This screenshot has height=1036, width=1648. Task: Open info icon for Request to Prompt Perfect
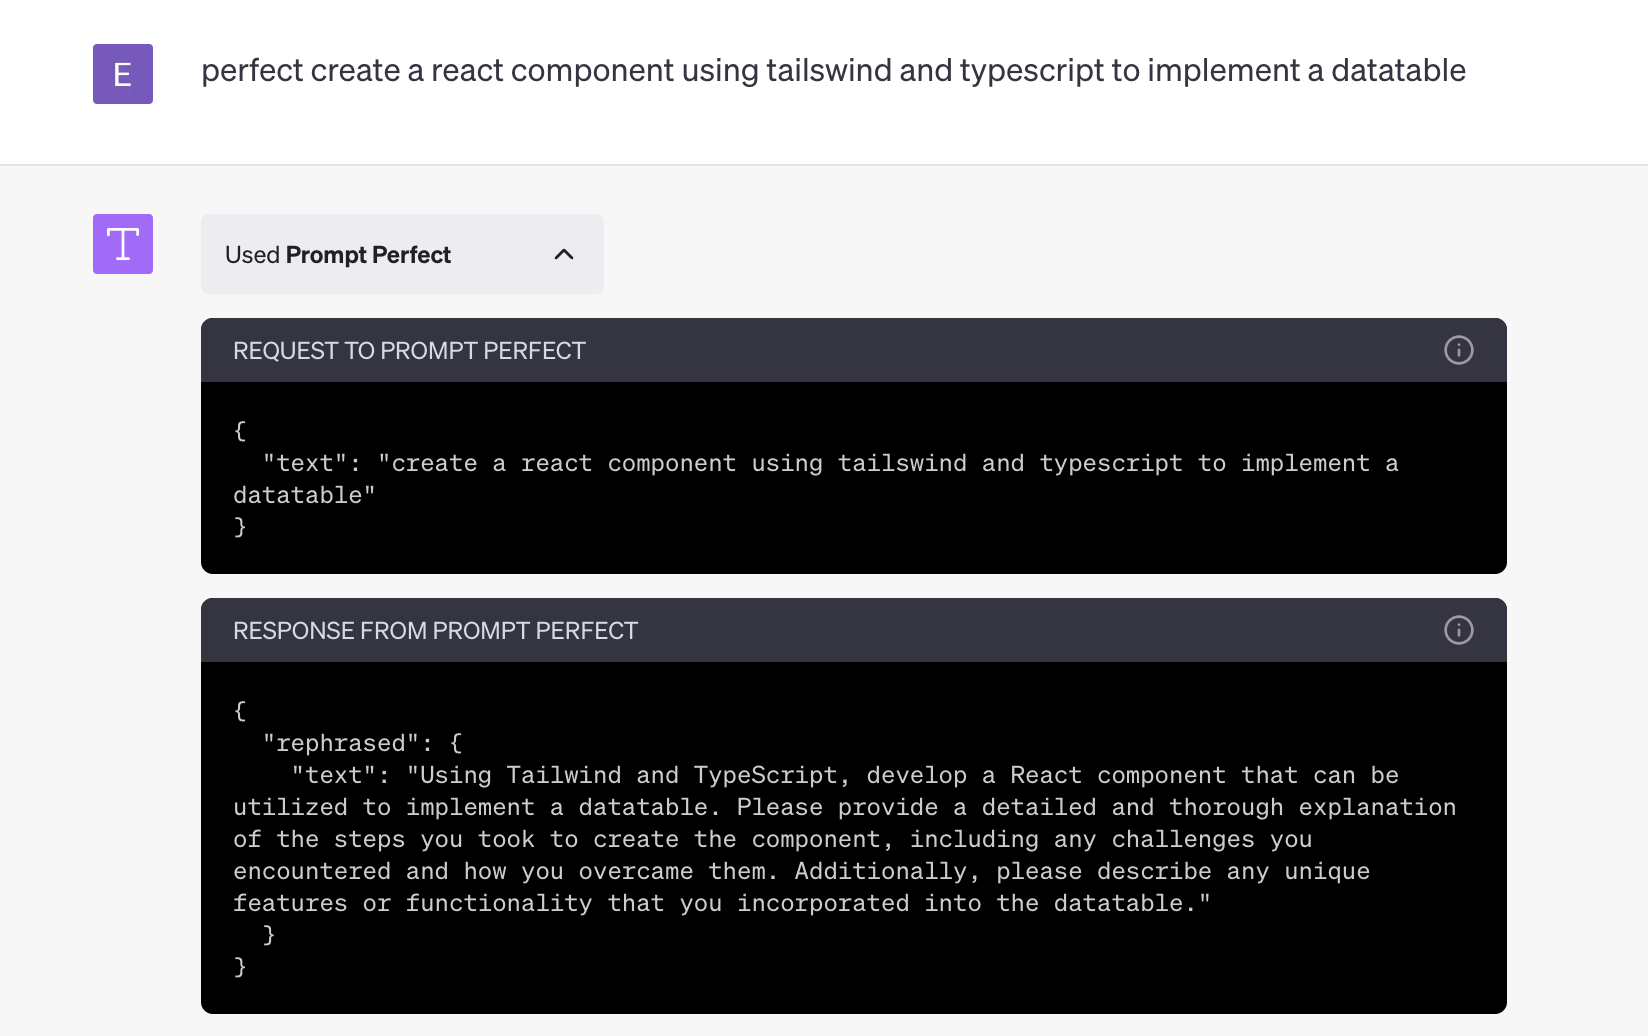(x=1458, y=350)
